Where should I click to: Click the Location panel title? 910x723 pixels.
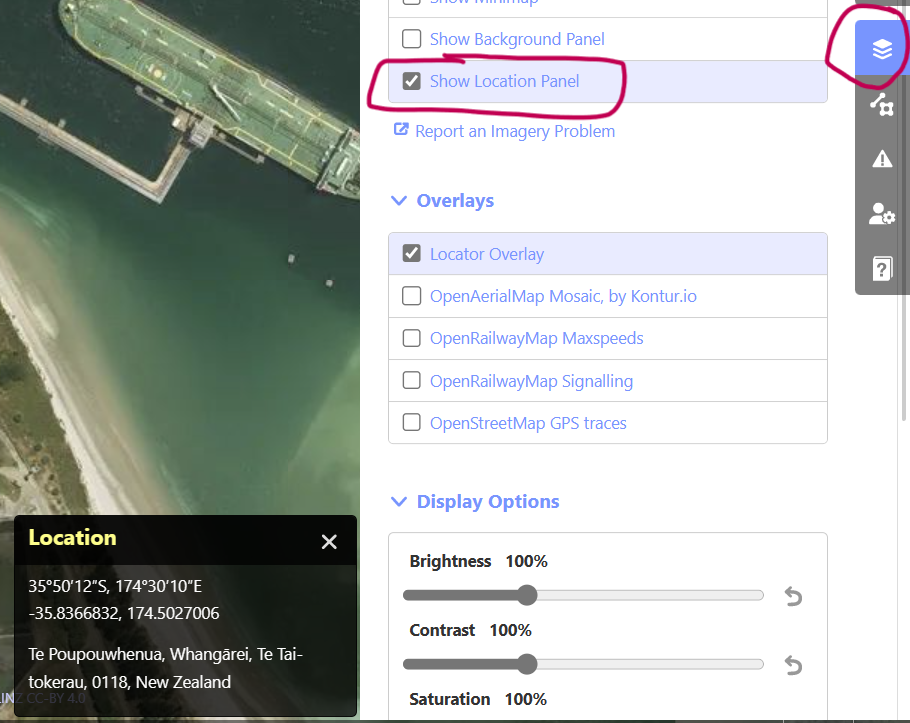(73, 538)
